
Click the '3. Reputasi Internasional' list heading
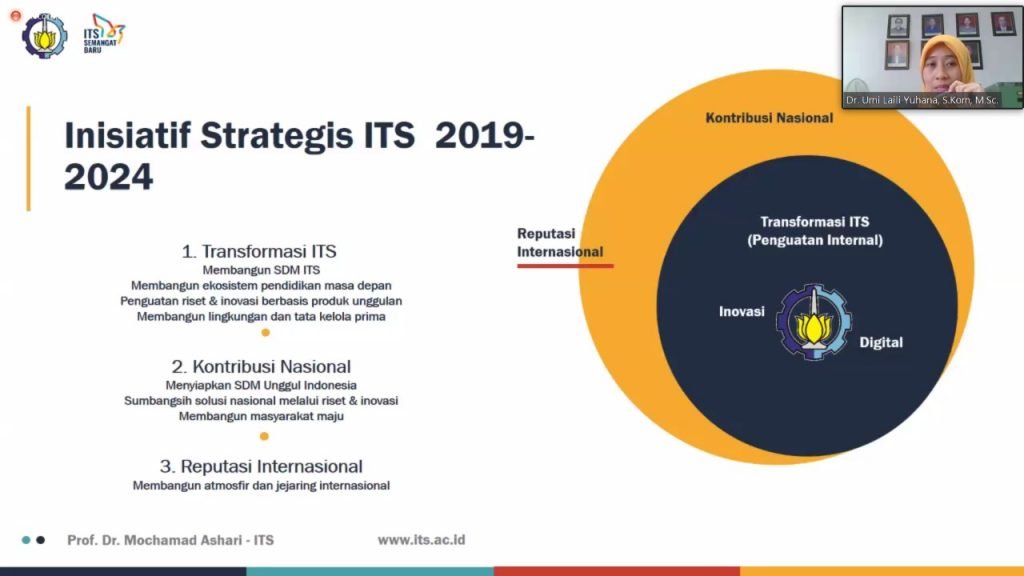[x=261, y=466]
